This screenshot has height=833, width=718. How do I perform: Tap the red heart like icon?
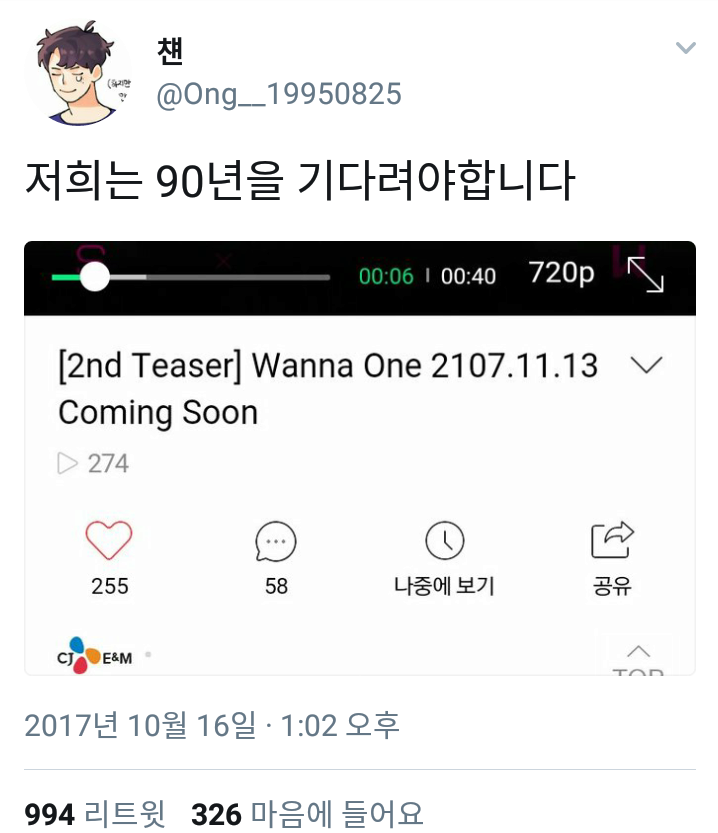click(109, 540)
